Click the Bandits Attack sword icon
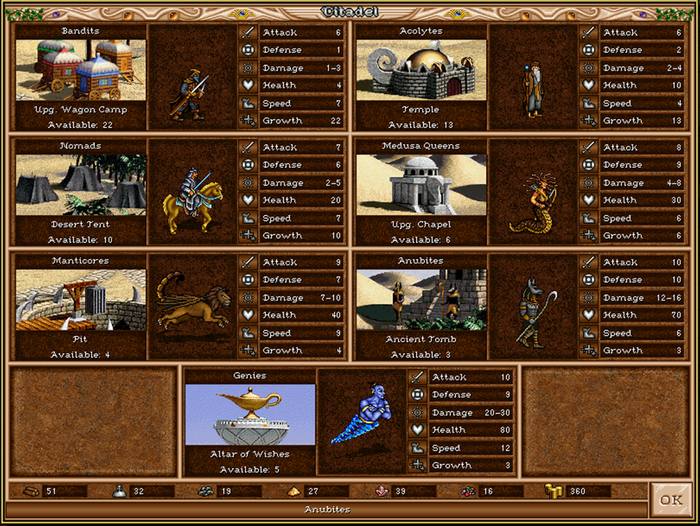The height and width of the screenshot is (526, 700). pyautogui.click(x=248, y=32)
